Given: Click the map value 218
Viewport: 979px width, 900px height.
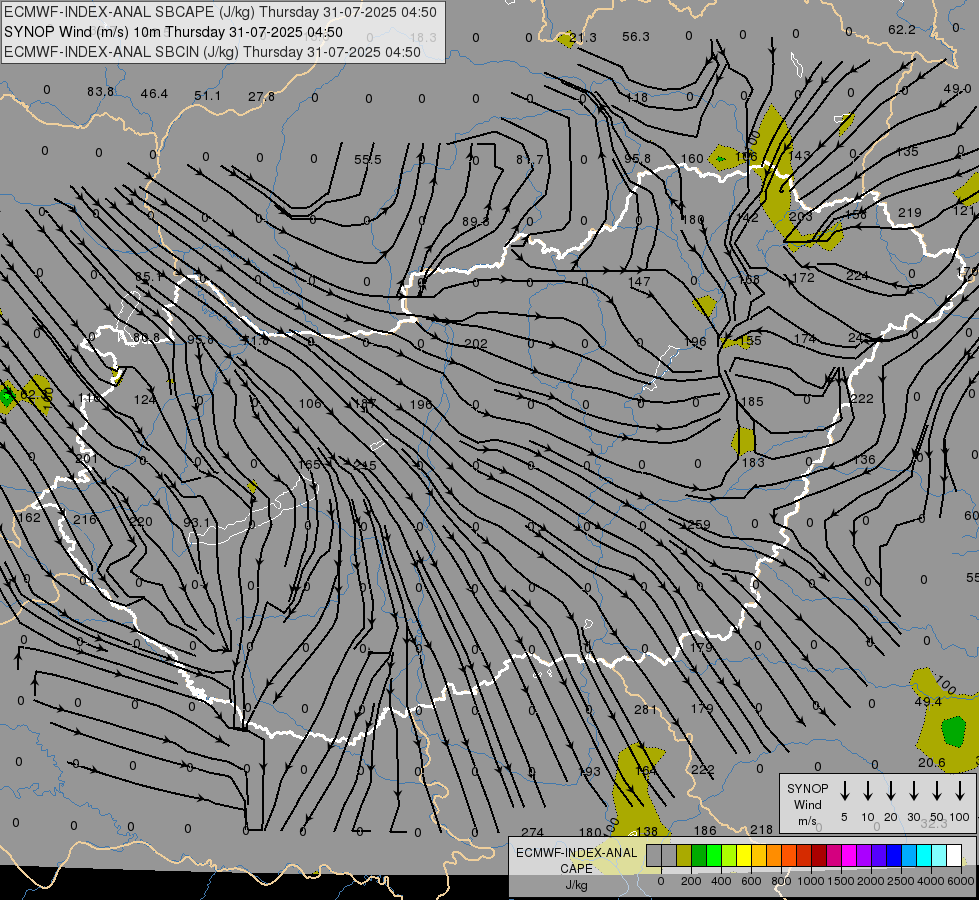Looking at the screenshot, I should pos(761,829).
